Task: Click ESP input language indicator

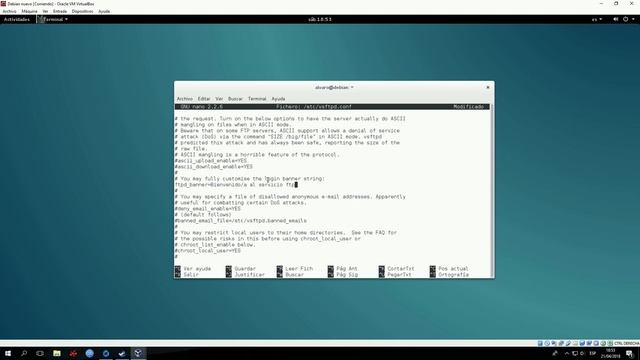Action: click(x=593, y=353)
